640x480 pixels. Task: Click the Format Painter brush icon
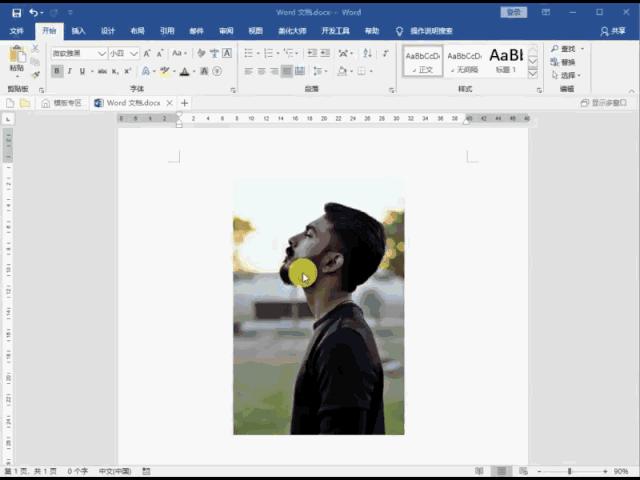[37, 74]
